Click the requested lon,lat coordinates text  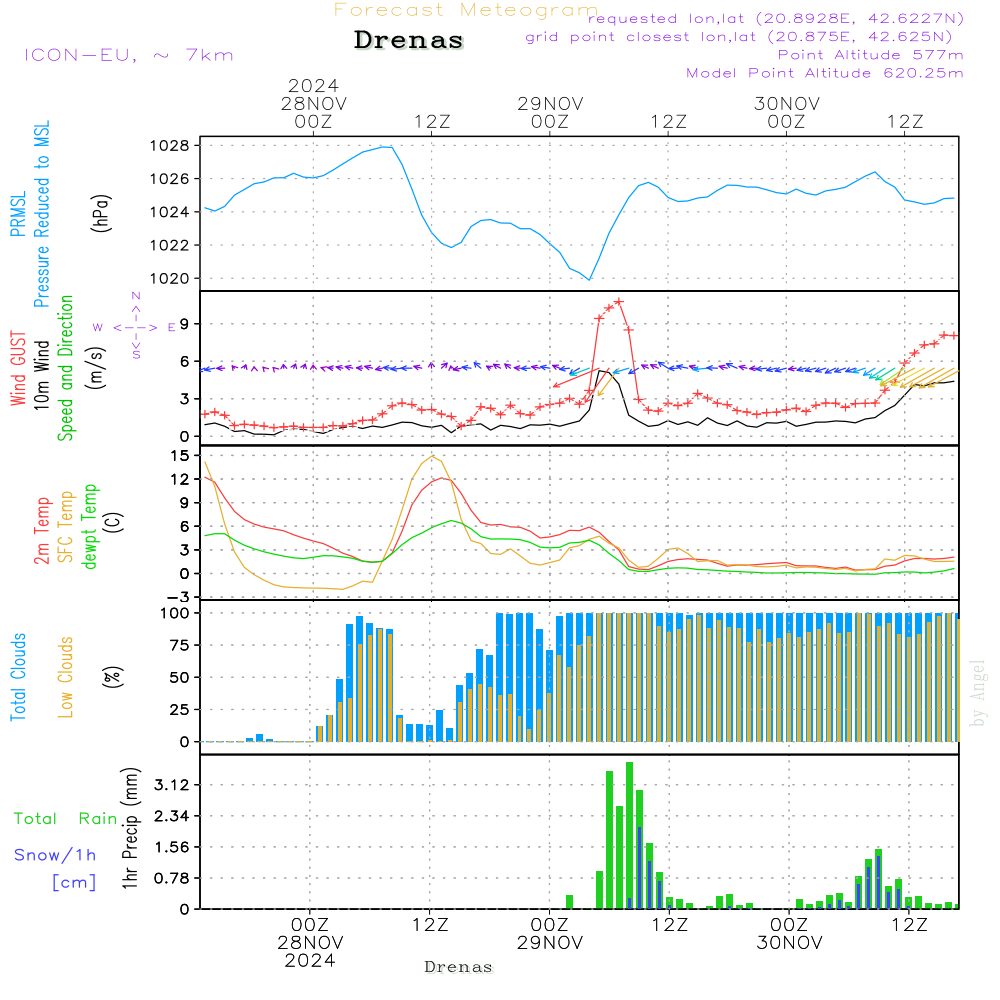click(x=776, y=18)
